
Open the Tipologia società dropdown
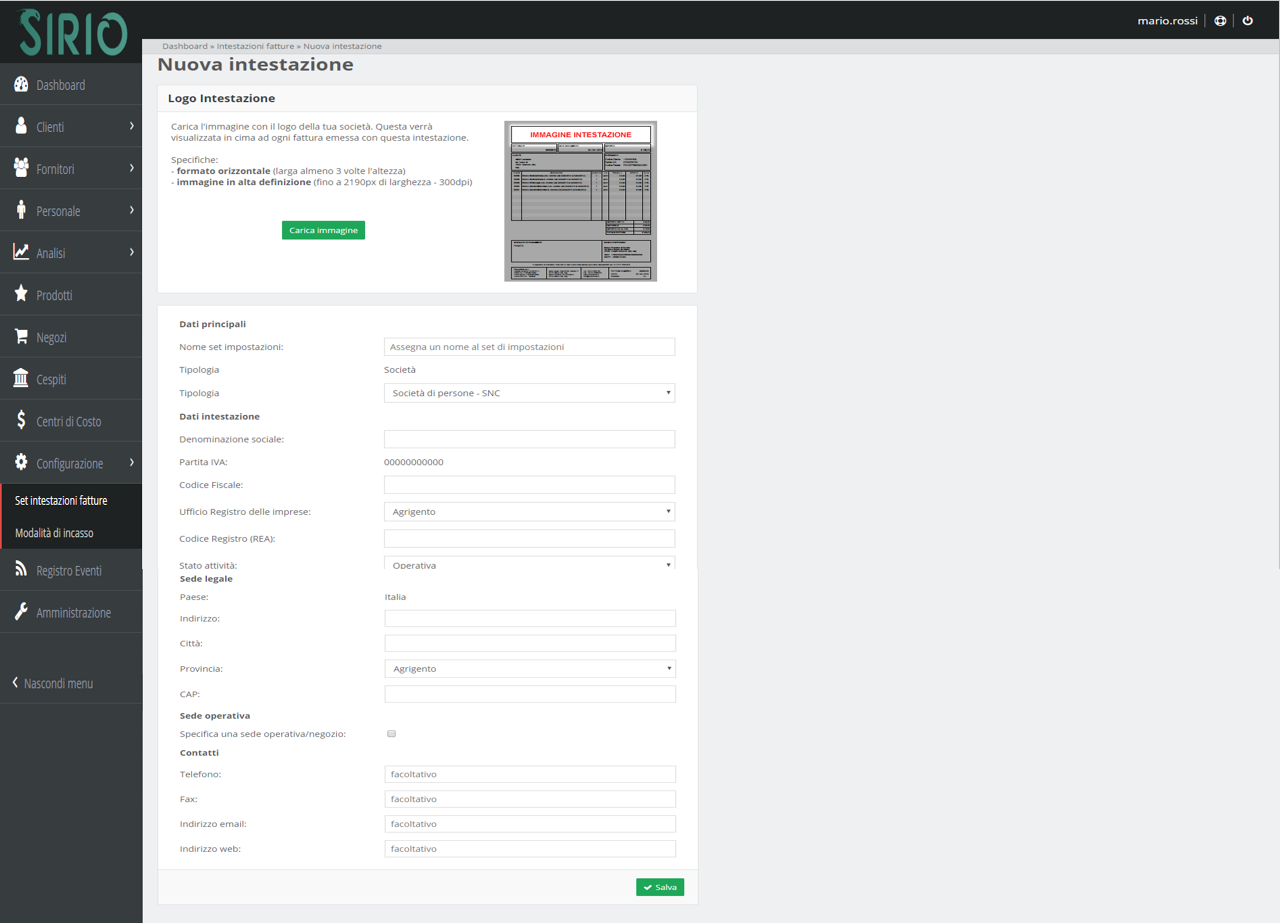[529, 393]
